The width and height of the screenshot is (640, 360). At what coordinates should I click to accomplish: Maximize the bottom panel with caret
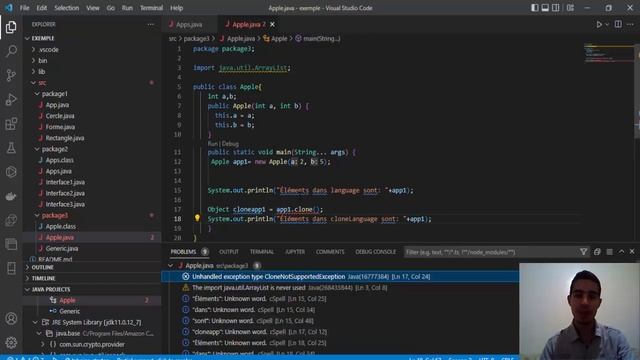point(621,251)
